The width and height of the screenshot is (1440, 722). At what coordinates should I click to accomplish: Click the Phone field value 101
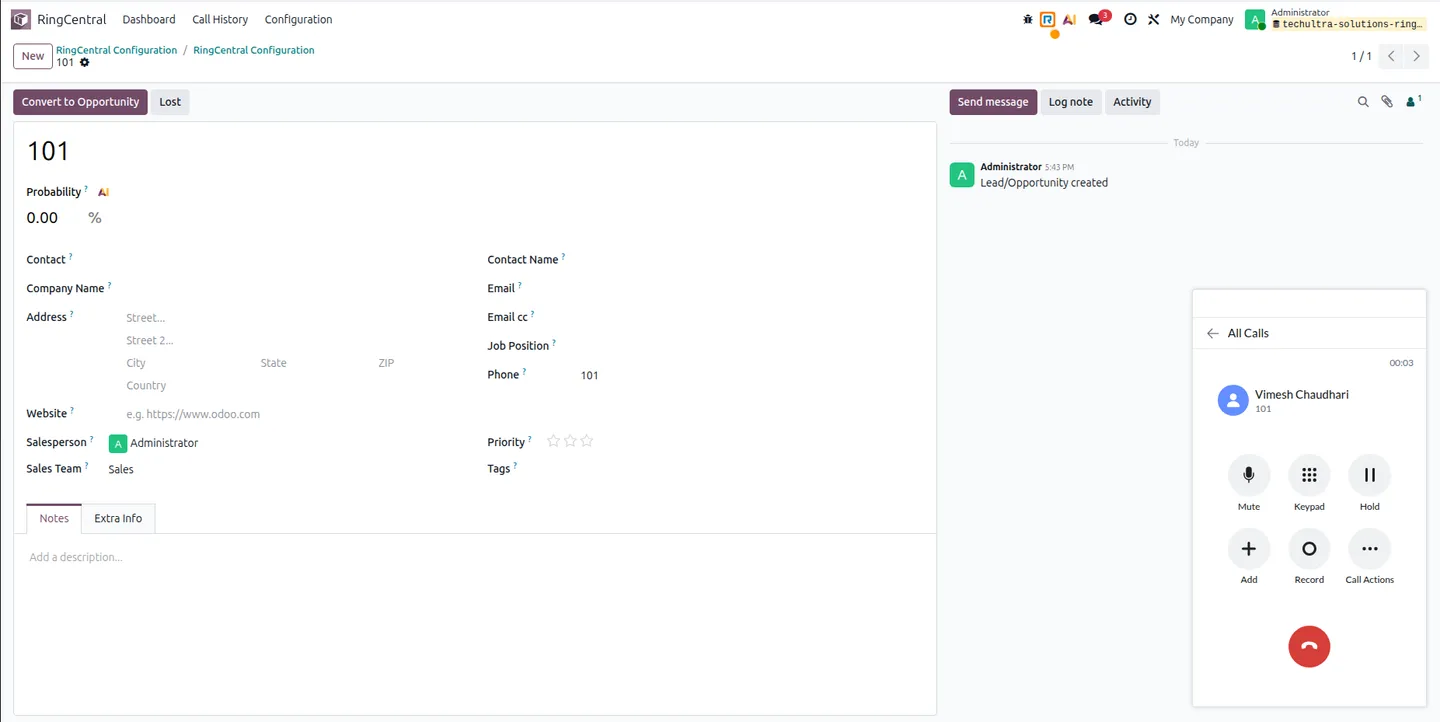click(589, 376)
